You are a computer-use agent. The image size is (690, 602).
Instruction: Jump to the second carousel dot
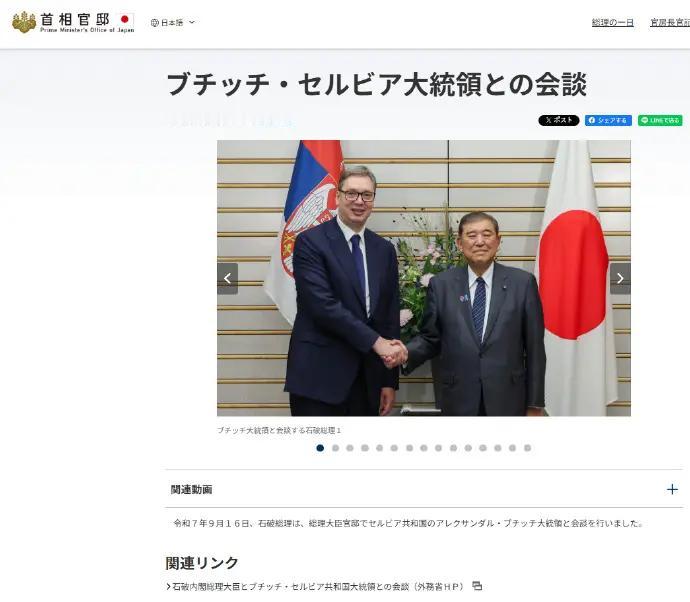[x=335, y=448]
